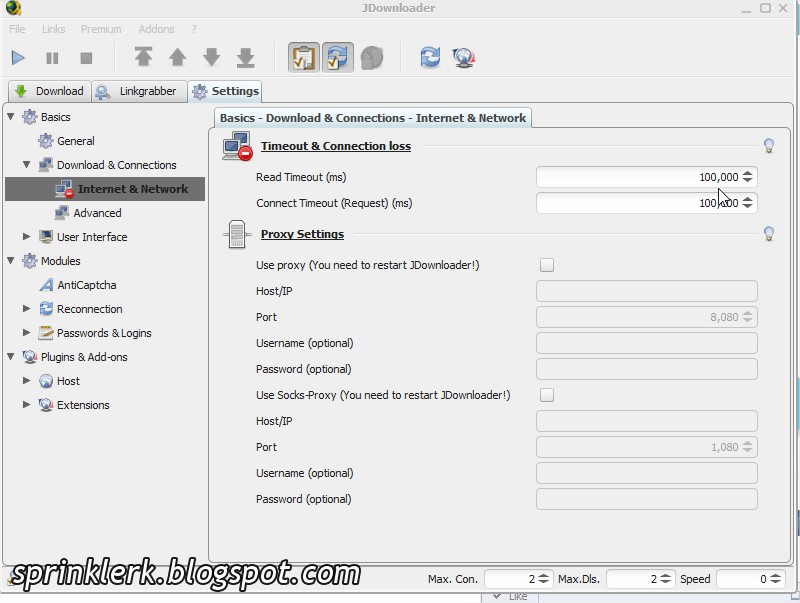The image size is (800, 603).
Task: Open the Premium menu
Action: 101,29
